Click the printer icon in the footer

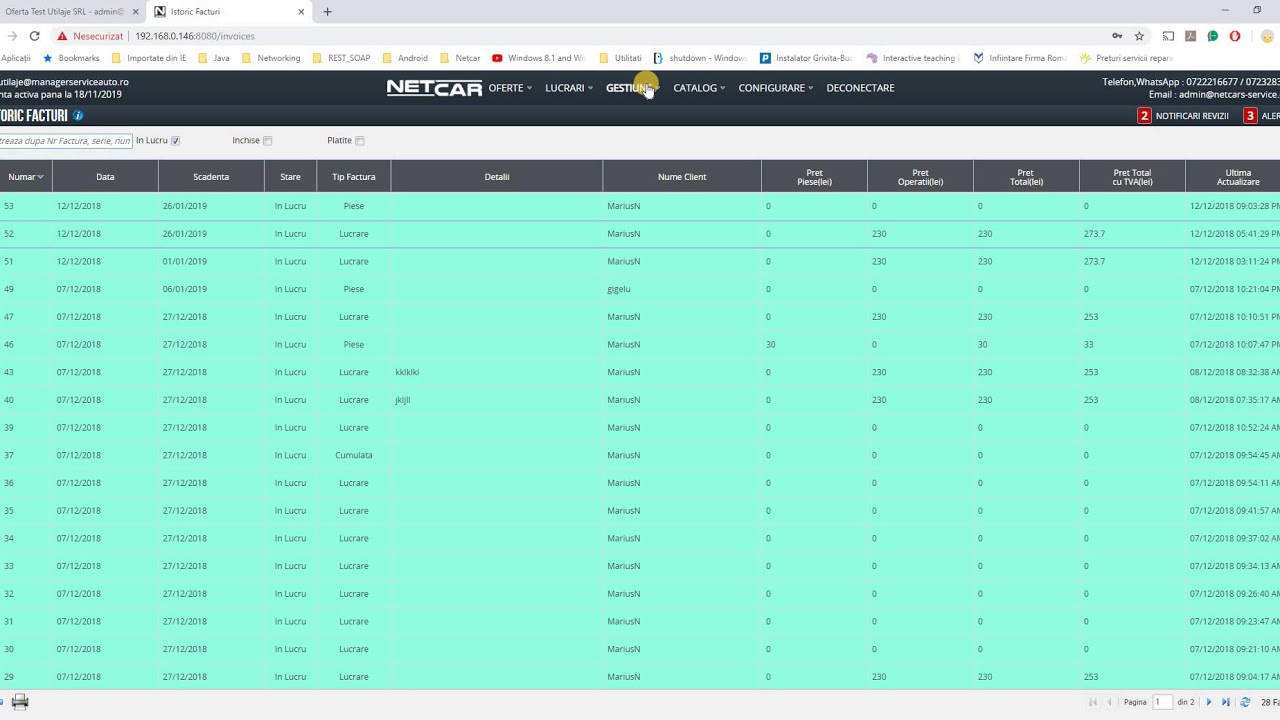[20, 702]
